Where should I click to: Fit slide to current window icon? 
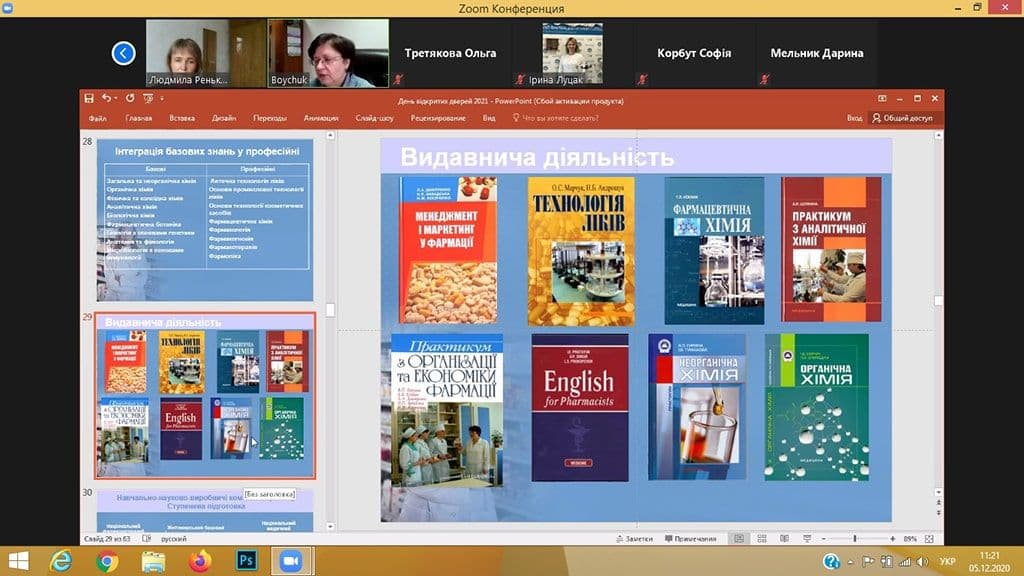929,539
